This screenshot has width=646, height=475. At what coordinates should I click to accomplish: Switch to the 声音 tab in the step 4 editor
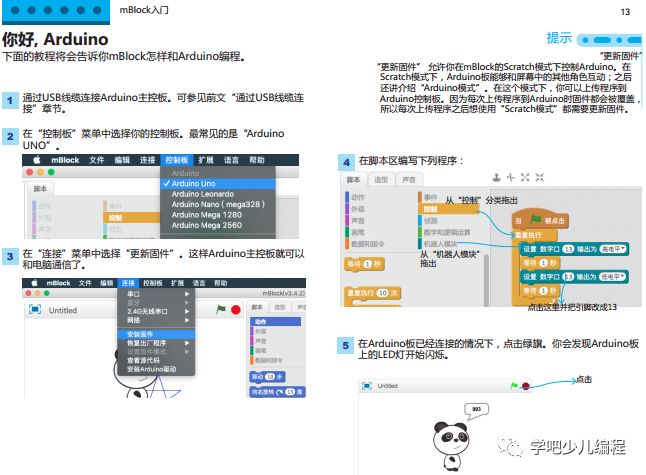pos(409,180)
